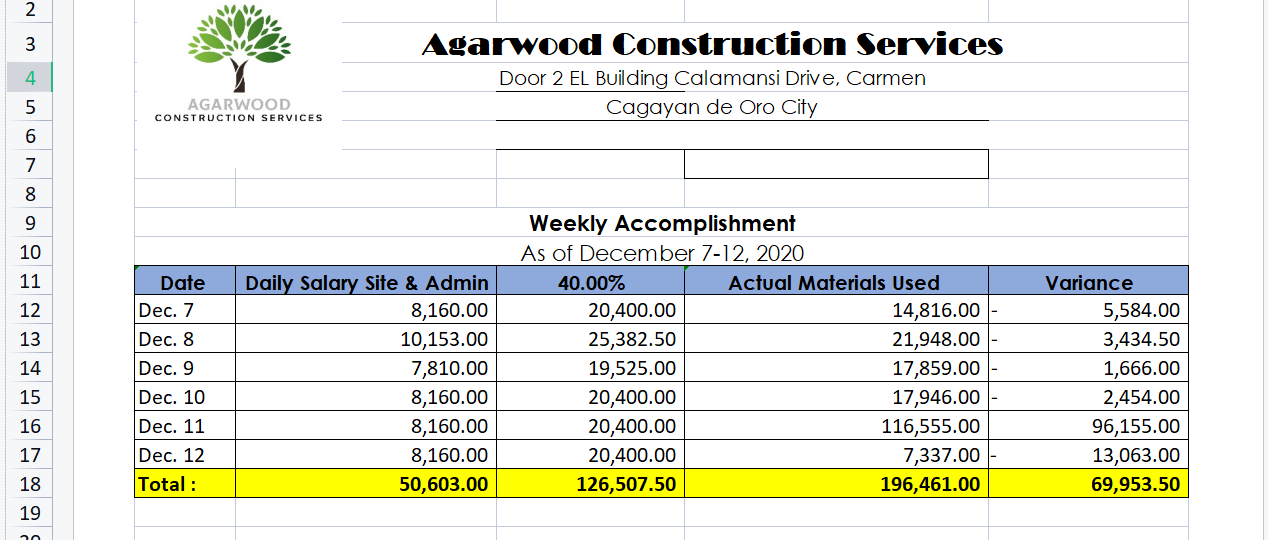Image resolution: width=1268 pixels, height=540 pixels.
Task: Select materials cell 17,859.00
Action: [836, 368]
